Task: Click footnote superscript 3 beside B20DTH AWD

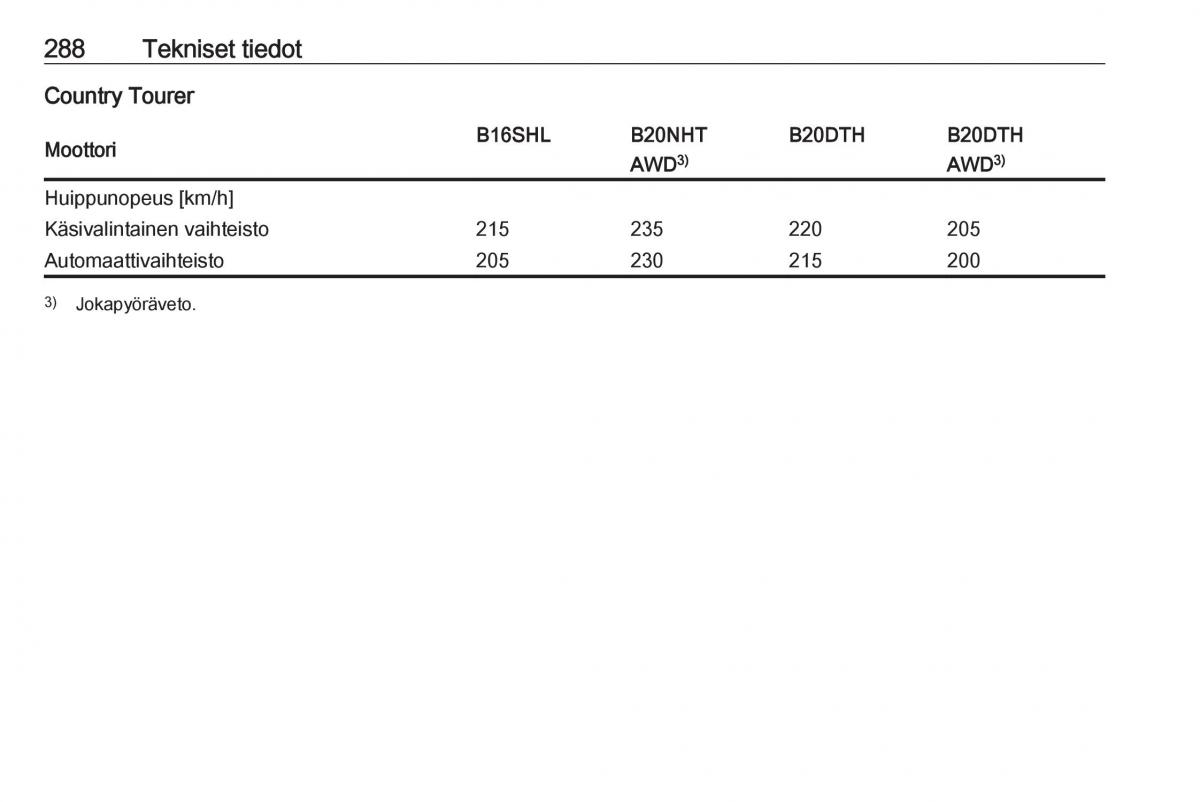Action: pyautogui.click(x=999, y=161)
